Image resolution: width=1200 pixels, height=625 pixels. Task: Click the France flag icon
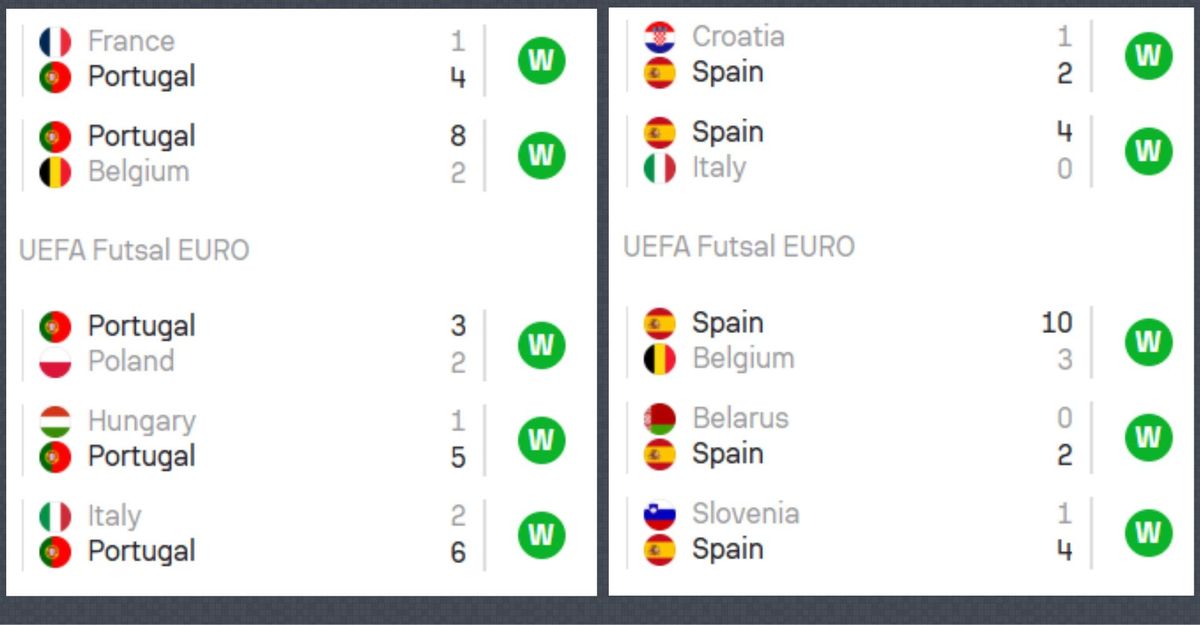55,42
